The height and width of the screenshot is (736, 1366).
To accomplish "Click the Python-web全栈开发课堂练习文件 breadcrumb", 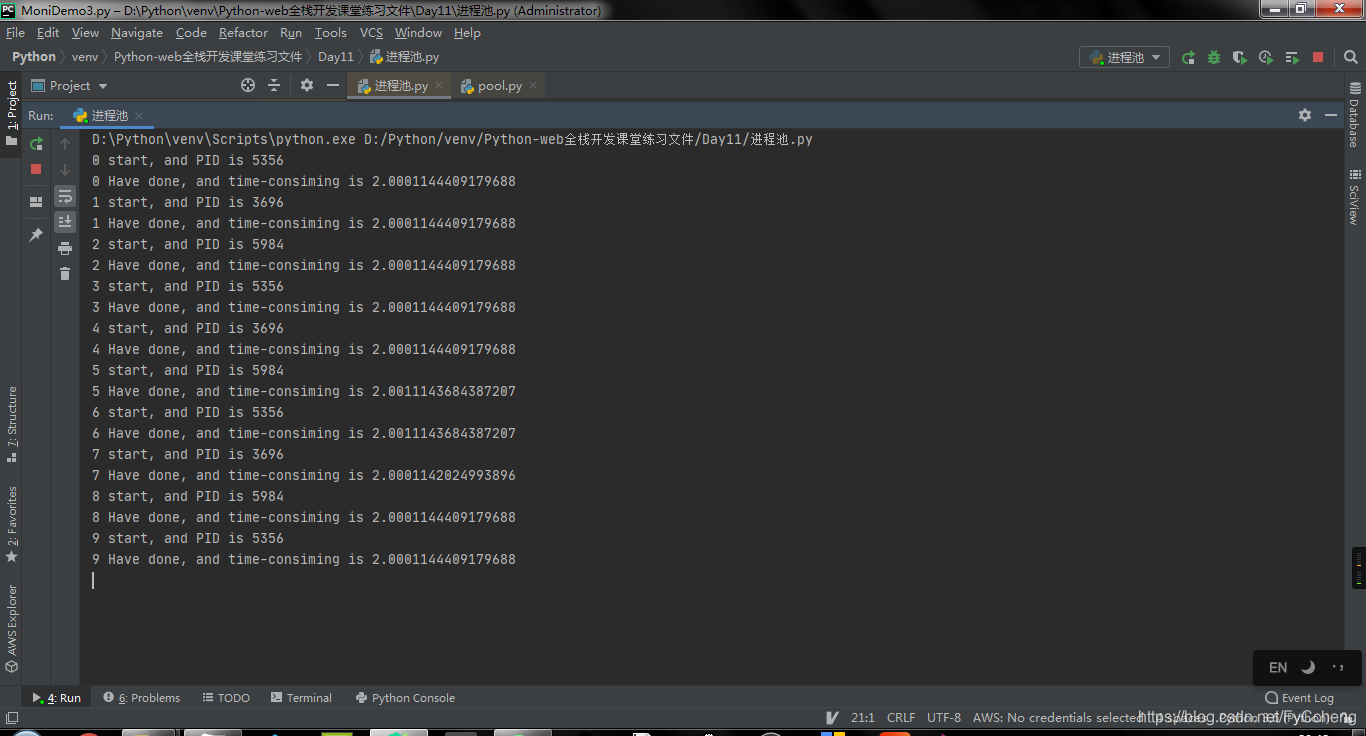I will coord(208,57).
